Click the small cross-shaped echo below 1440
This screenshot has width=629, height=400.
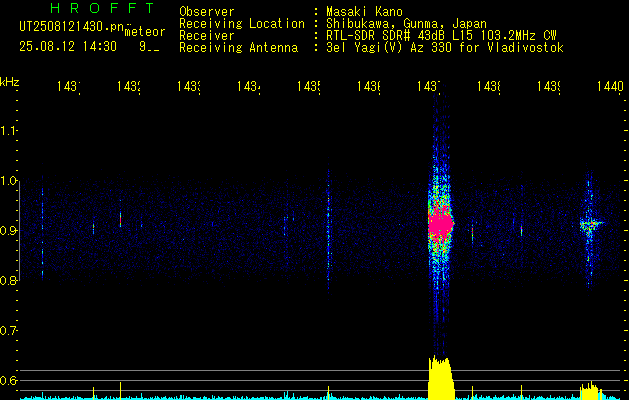pos(590,223)
